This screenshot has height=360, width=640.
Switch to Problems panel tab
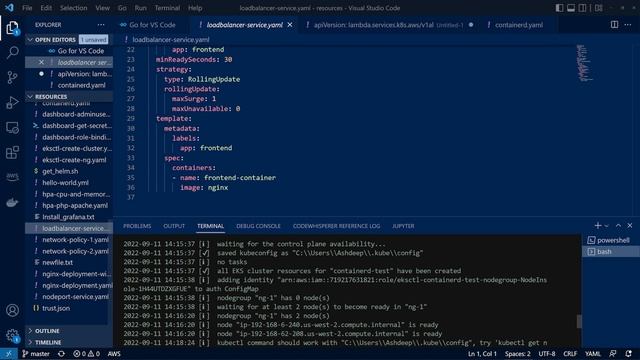[x=137, y=226]
